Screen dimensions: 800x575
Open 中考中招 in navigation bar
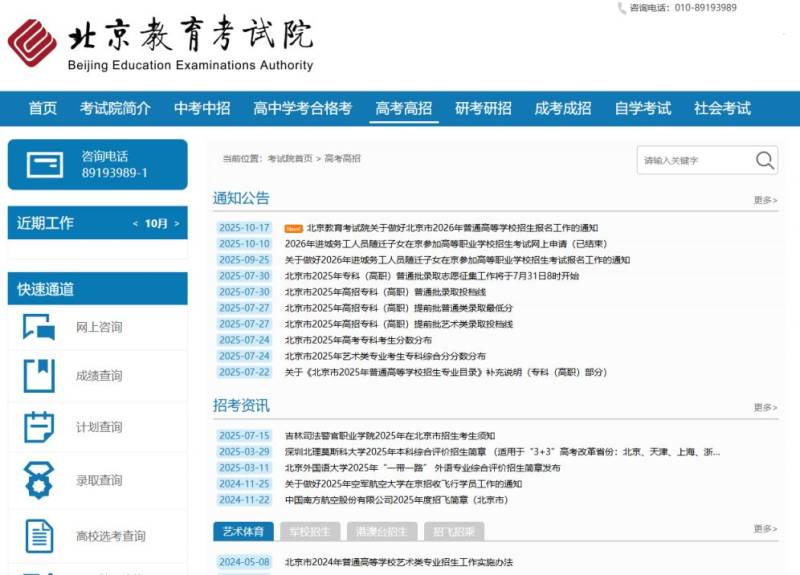pos(202,109)
